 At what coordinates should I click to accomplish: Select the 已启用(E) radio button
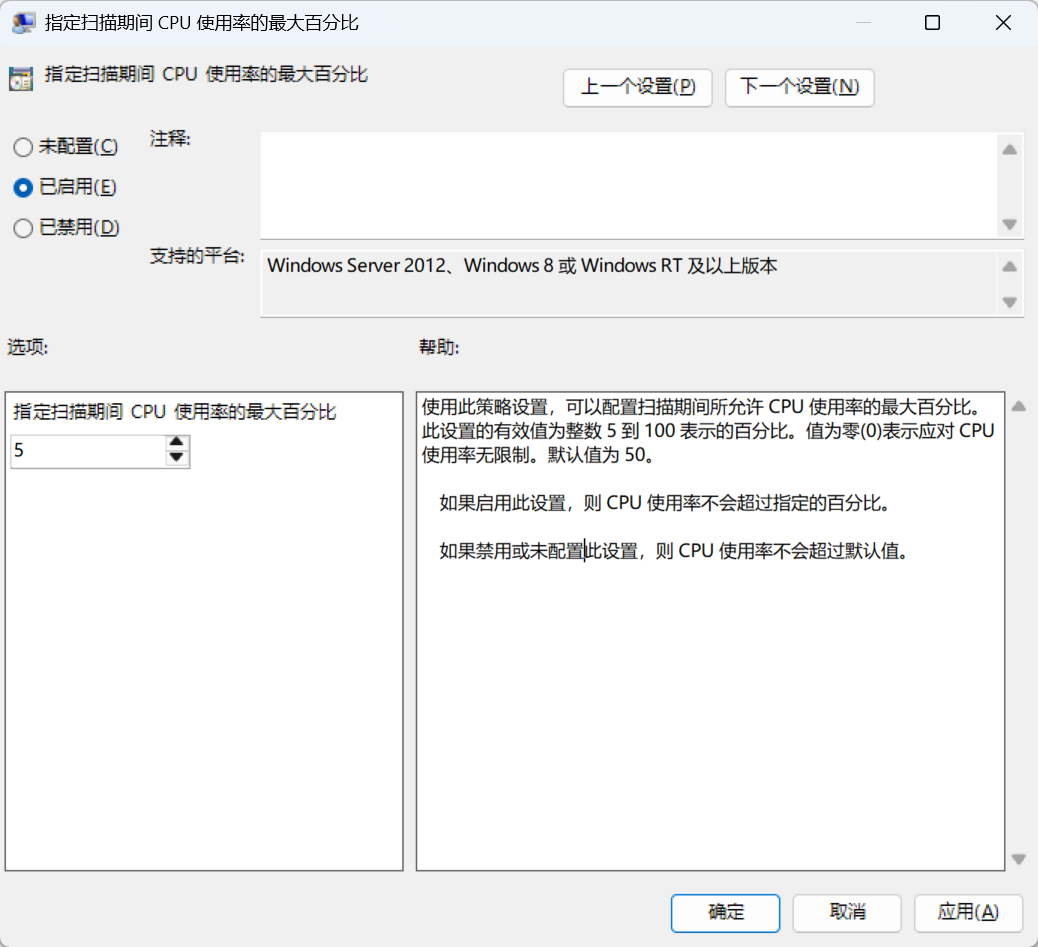pos(23,188)
